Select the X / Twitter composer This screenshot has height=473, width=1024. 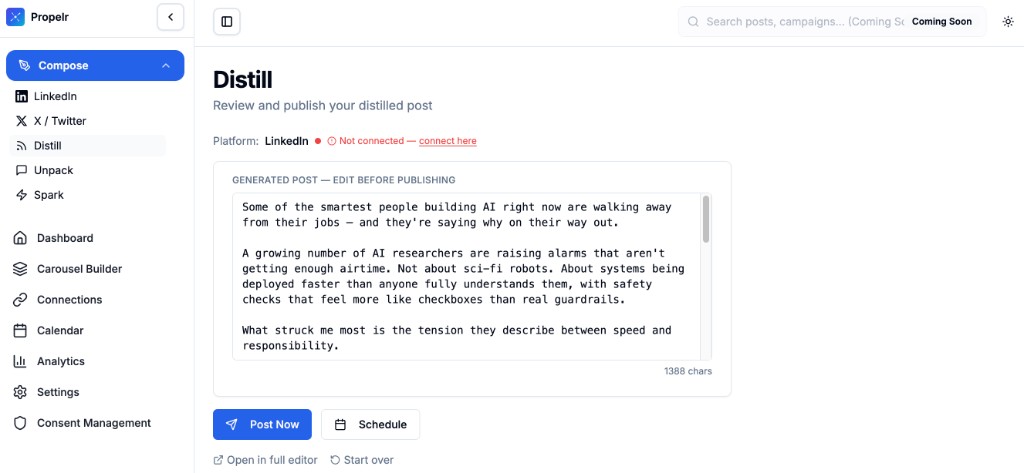pyautogui.click(x=59, y=121)
